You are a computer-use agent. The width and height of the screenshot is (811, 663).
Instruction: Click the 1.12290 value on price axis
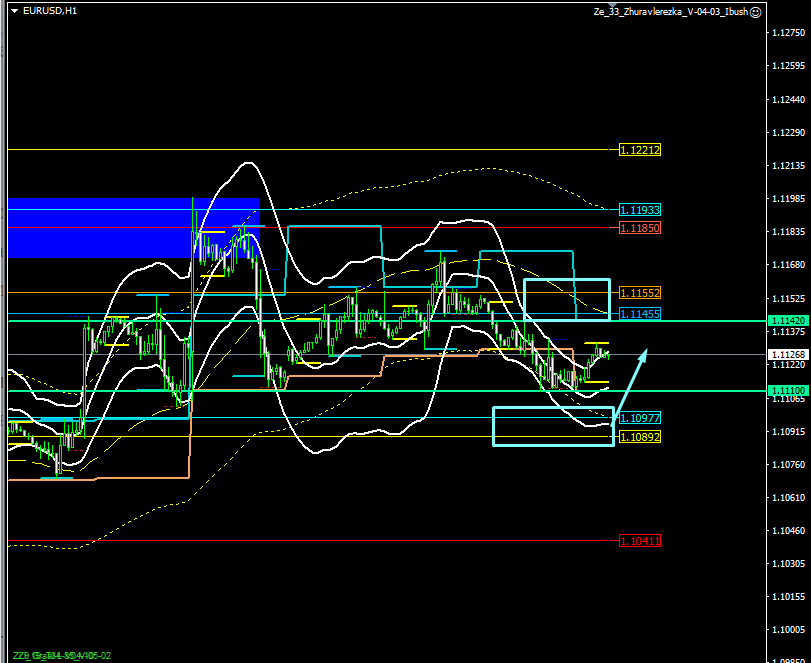pos(789,132)
